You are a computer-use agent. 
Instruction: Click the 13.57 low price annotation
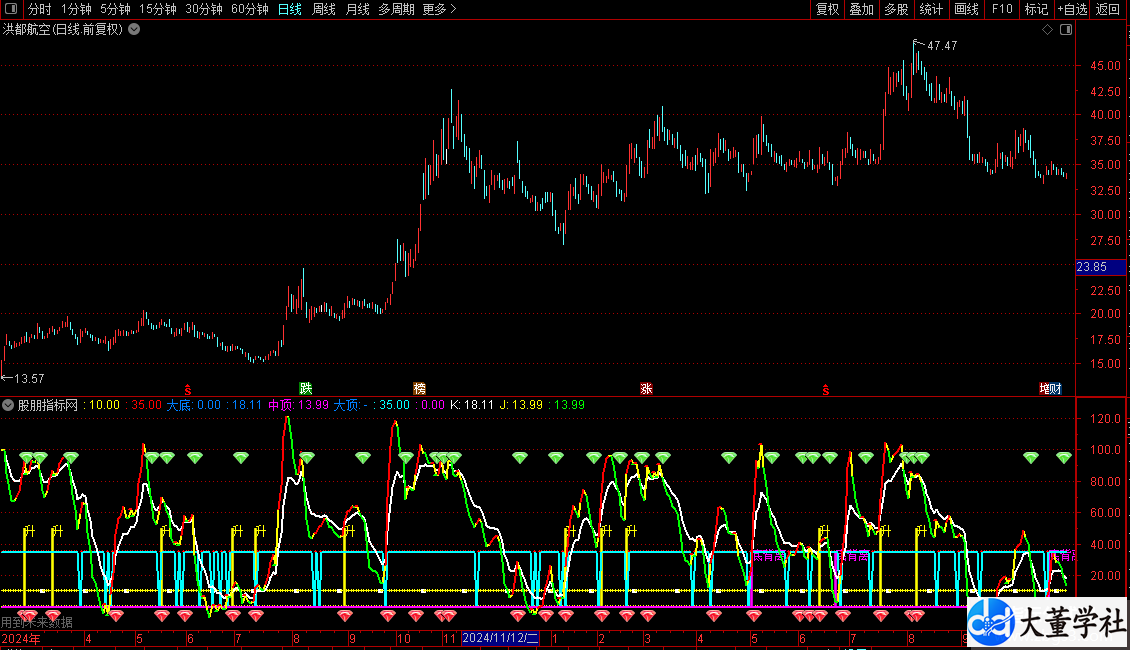29,378
